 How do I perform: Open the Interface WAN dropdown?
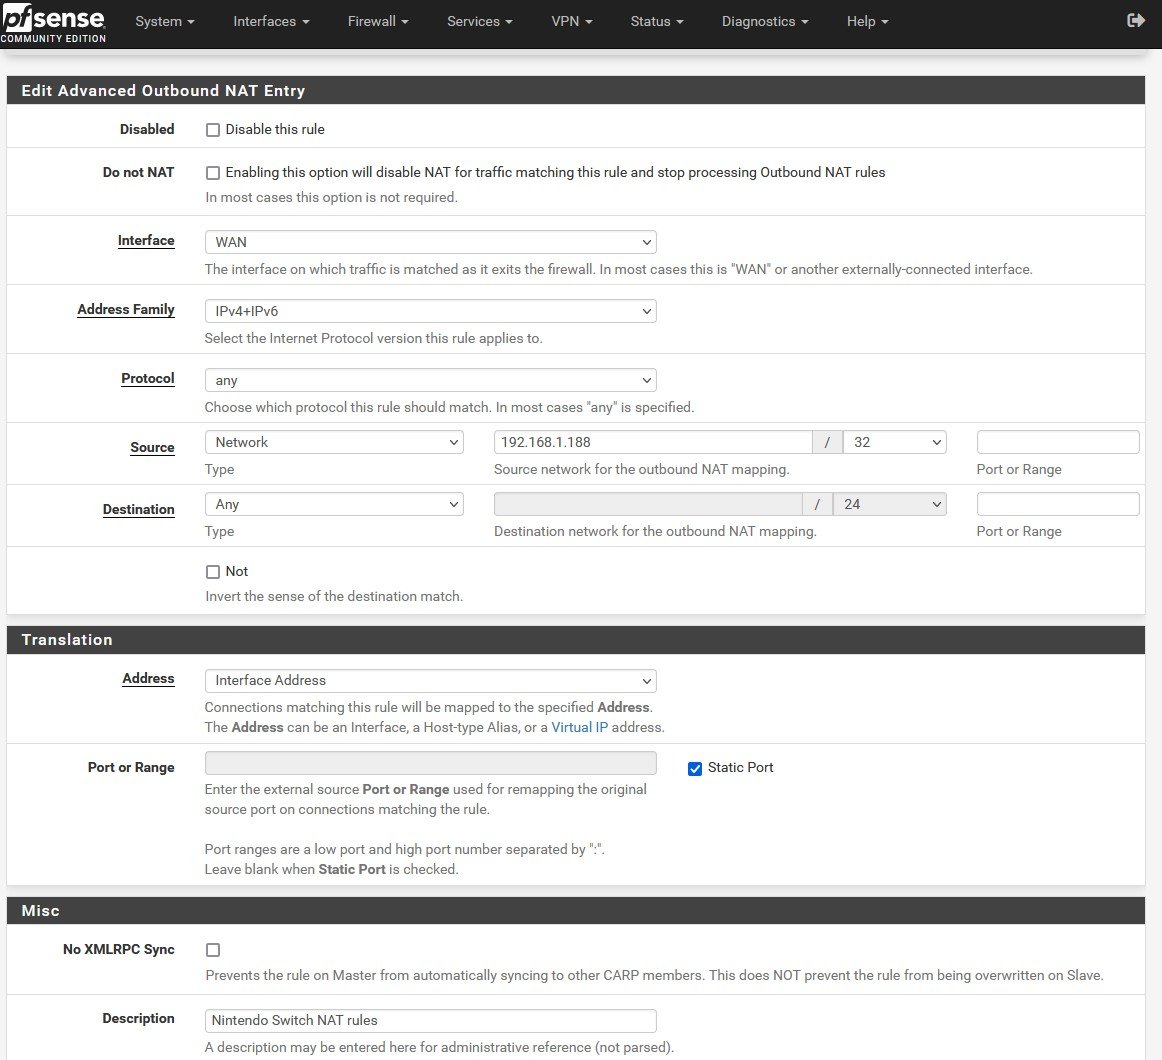tap(430, 242)
